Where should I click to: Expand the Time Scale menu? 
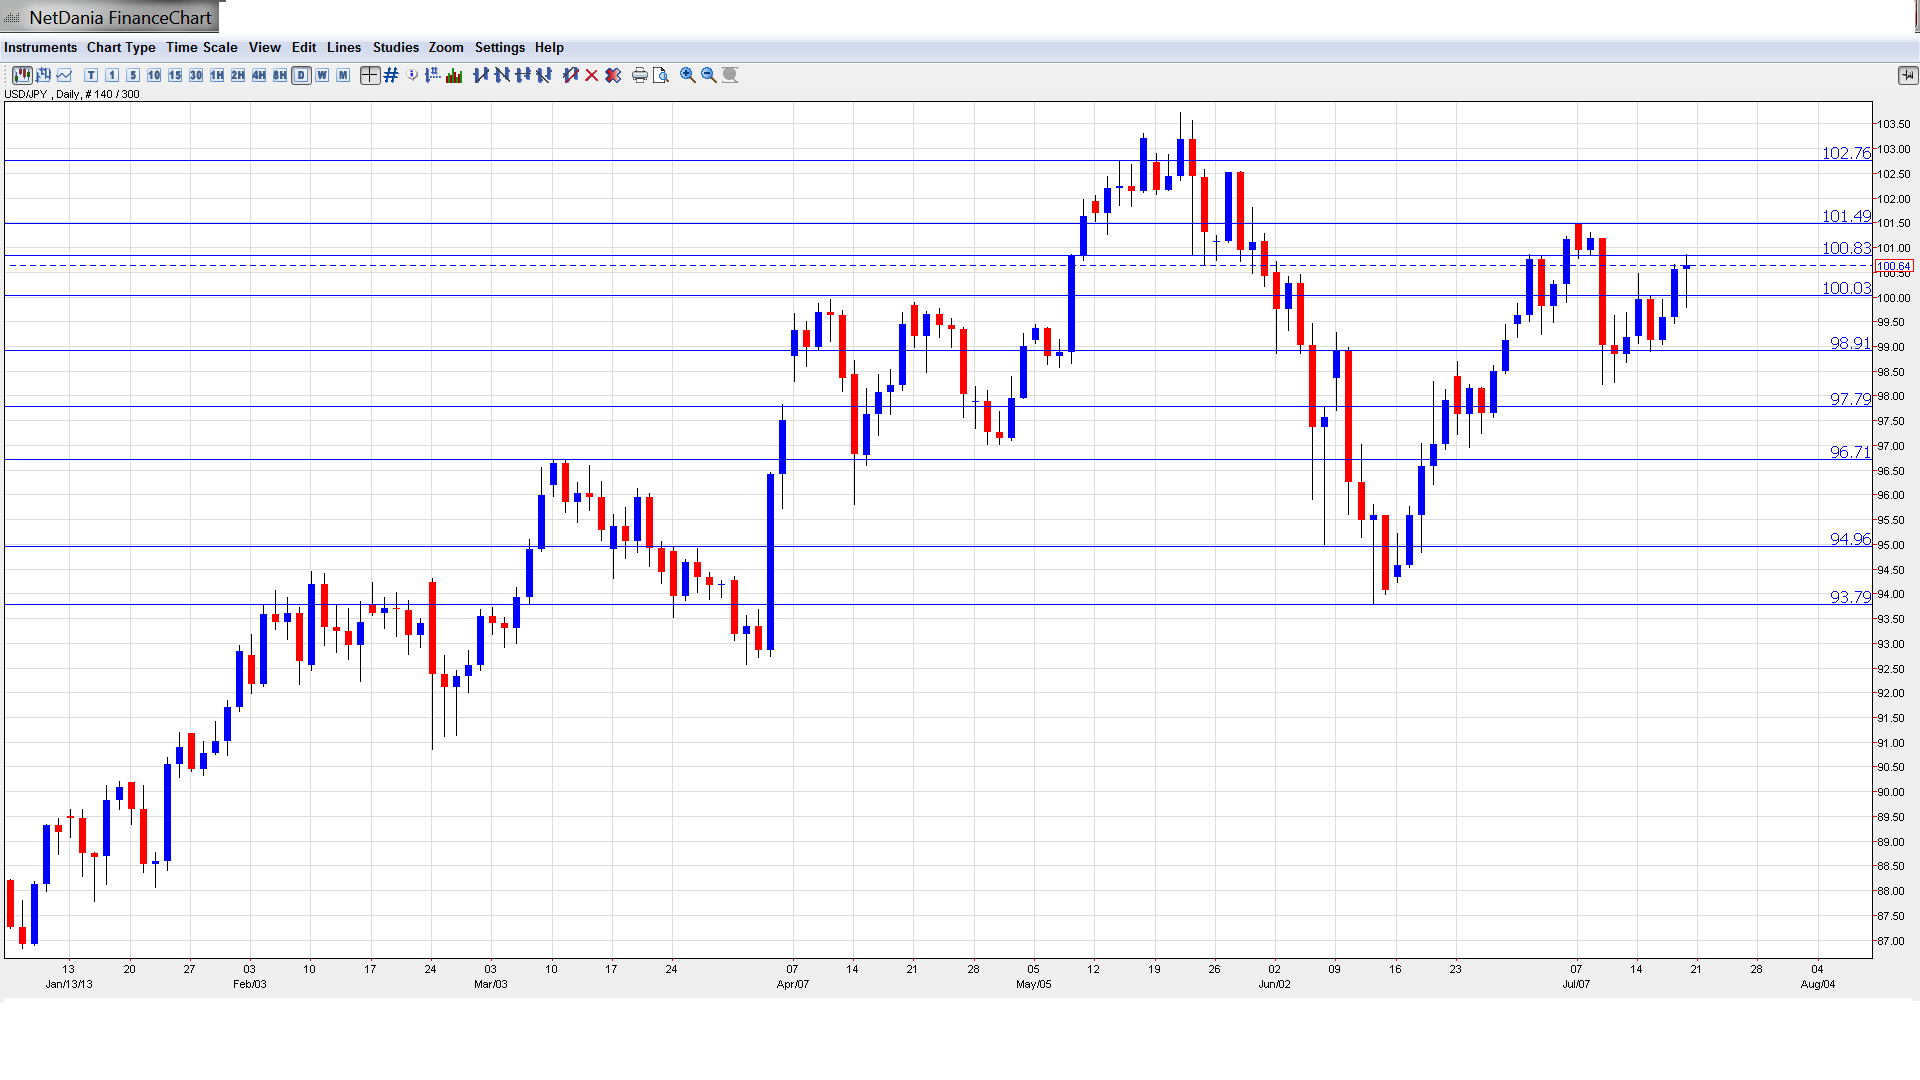(201, 47)
